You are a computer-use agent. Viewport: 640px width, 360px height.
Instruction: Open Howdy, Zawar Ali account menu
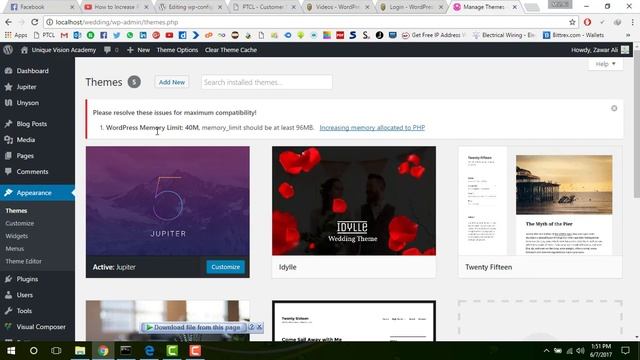coord(600,50)
